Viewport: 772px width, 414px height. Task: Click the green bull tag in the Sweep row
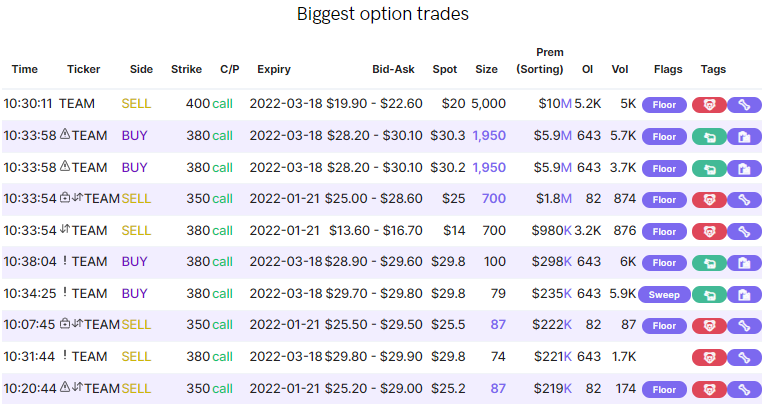708,294
